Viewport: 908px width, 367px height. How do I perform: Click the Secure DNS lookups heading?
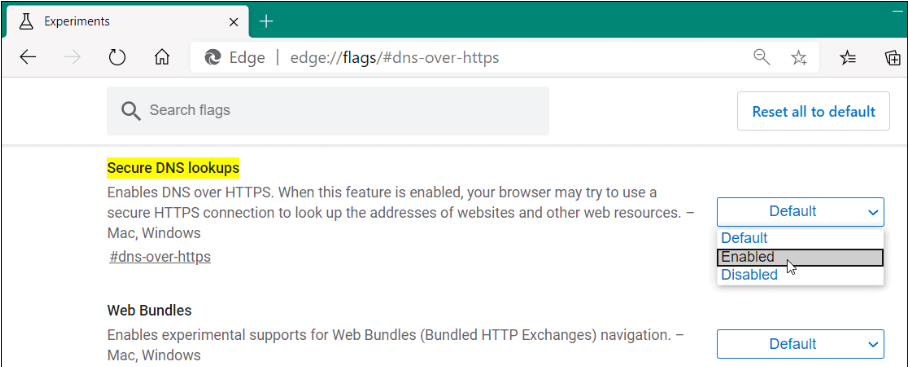pyautogui.click(x=173, y=168)
